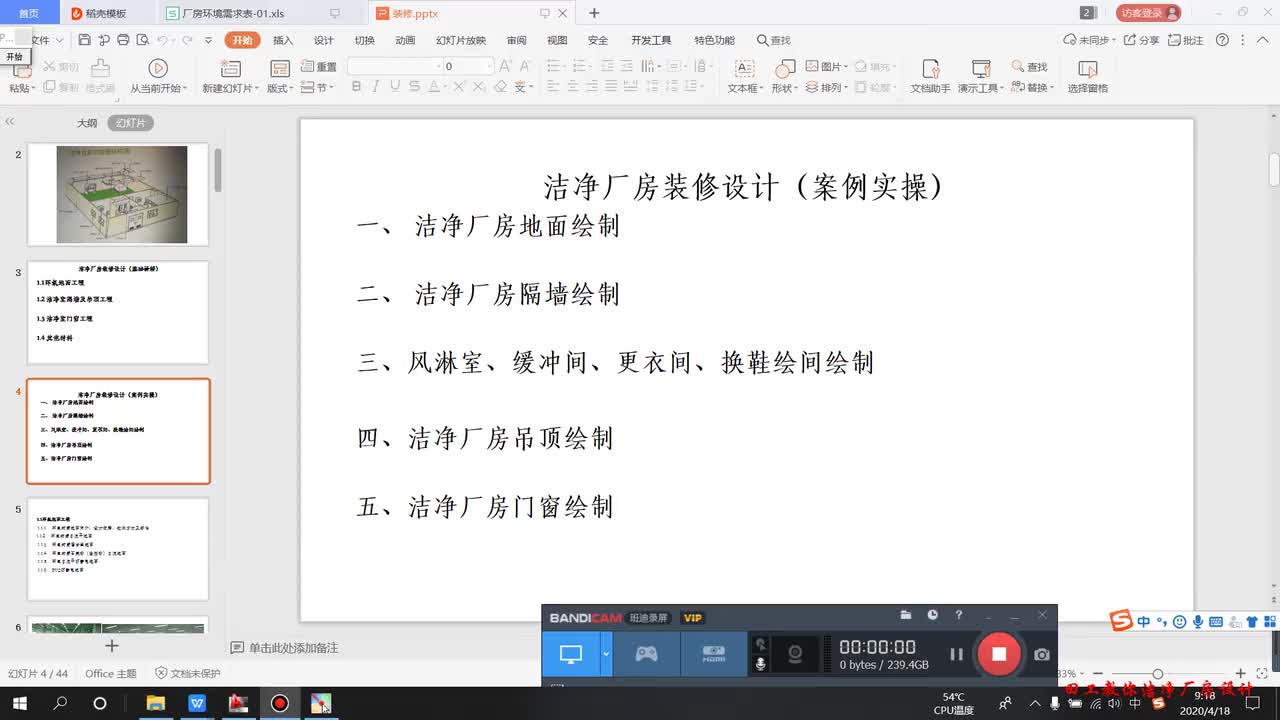Stop the Bandicam recording
This screenshot has height=720, width=1280.
(x=998, y=654)
